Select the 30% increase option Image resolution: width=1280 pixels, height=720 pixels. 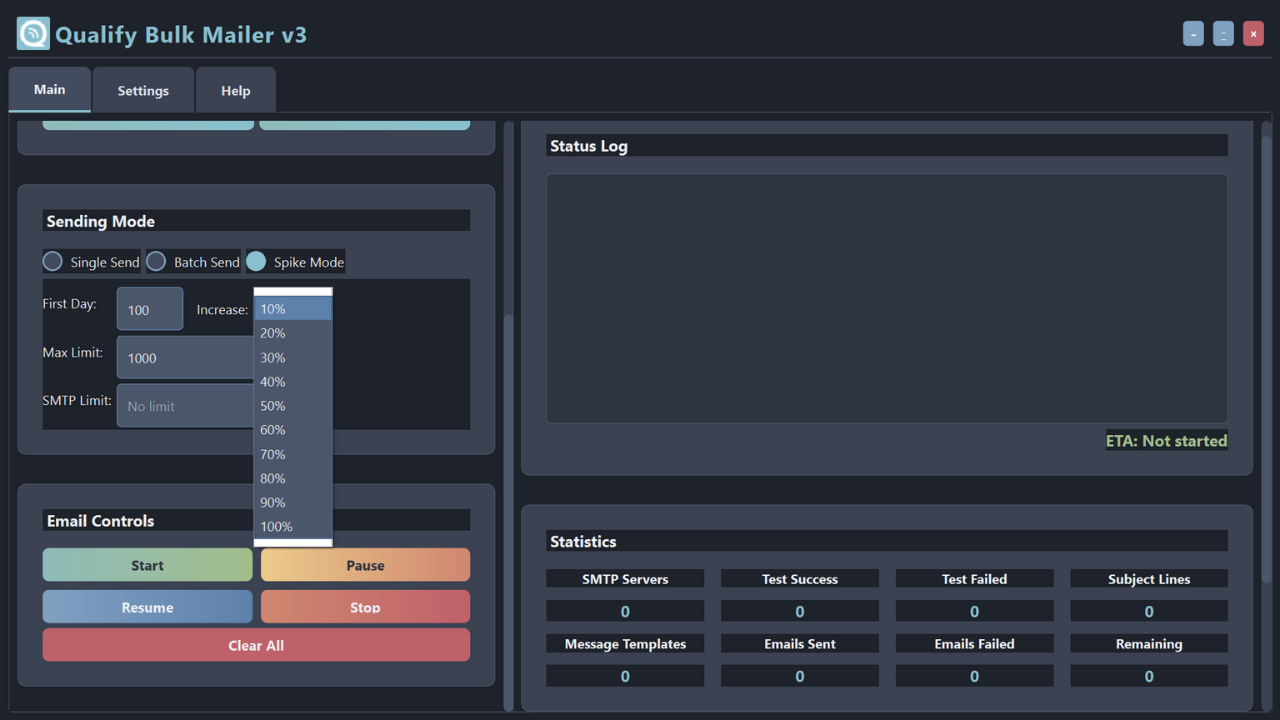[x=292, y=358]
